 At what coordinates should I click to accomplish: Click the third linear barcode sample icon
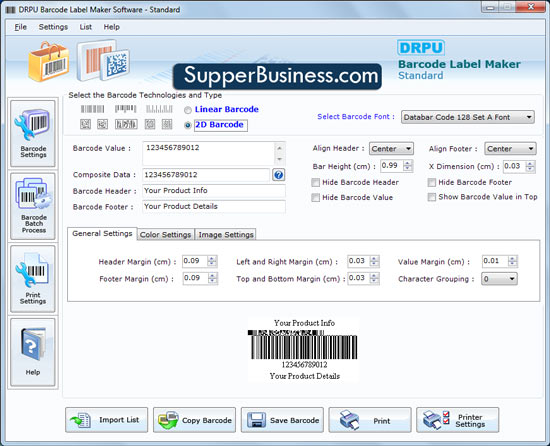coord(159,109)
